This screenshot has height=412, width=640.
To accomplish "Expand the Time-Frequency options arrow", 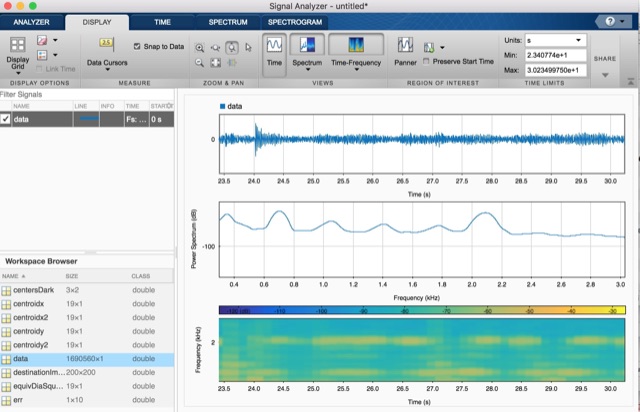I will 356,70.
